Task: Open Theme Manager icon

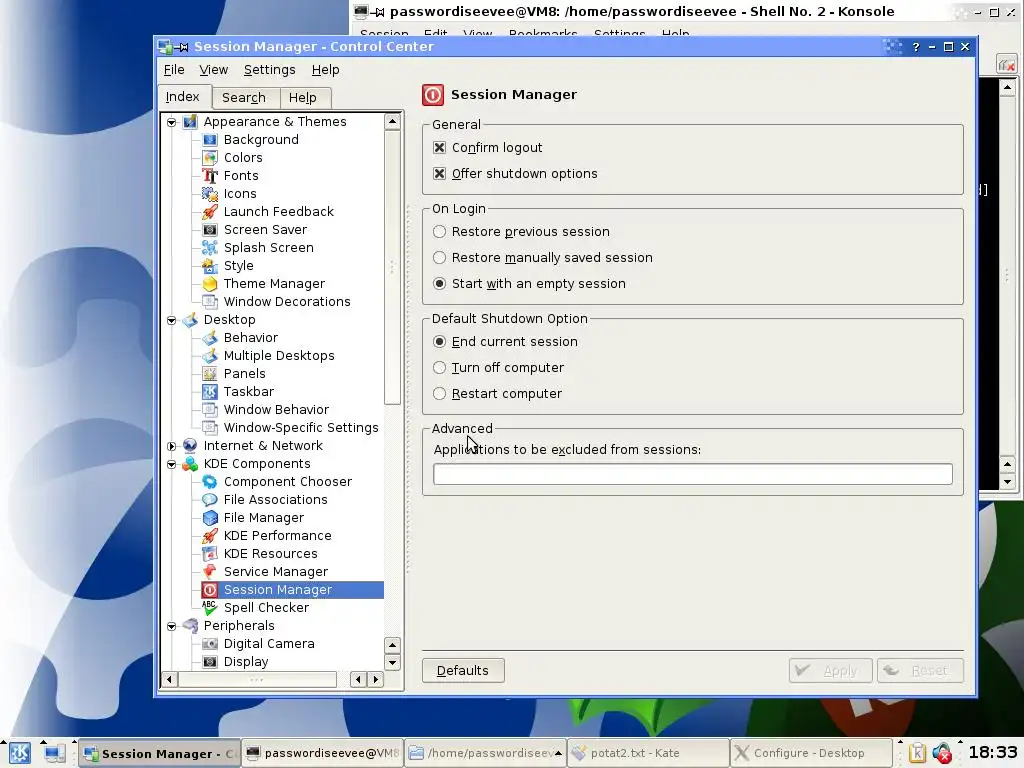Action: pyautogui.click(x=210, y=283)
